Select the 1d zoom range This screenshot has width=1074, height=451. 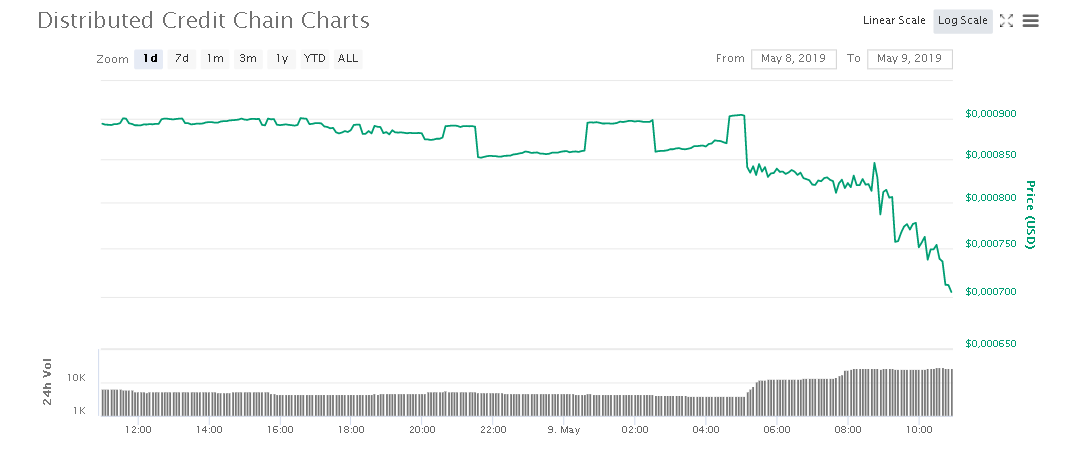click(x=150, y=59)
